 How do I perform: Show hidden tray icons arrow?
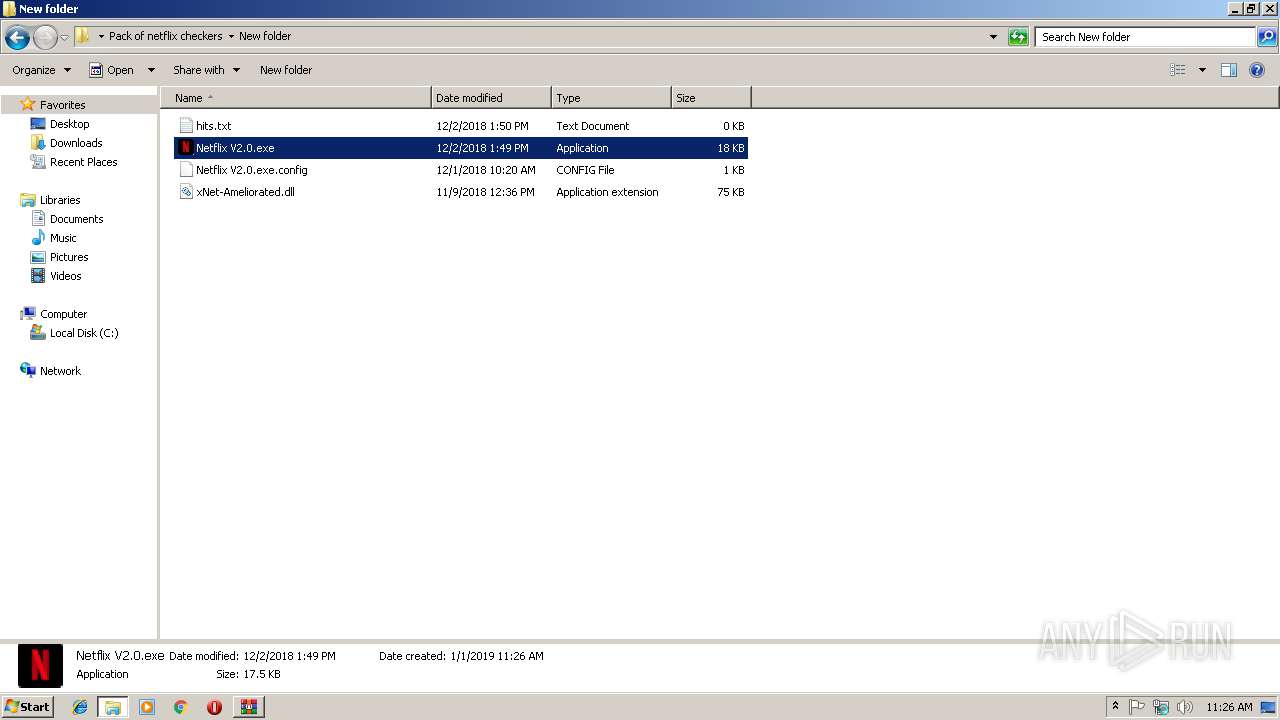(1116, 707)
